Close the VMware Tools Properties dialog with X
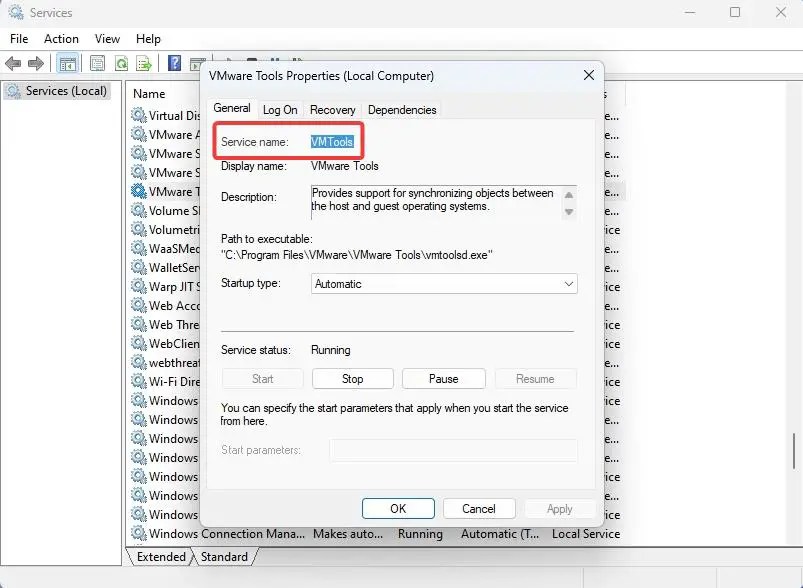 588,75
